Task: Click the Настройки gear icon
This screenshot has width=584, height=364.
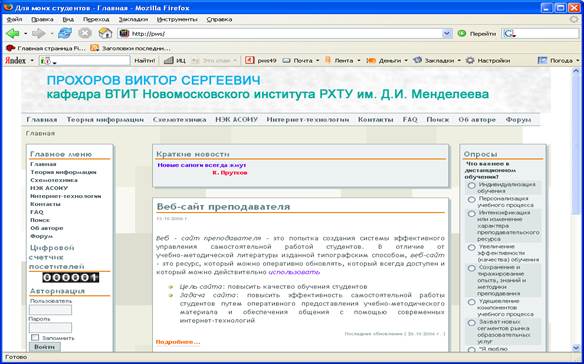Action: click(470, 60)
